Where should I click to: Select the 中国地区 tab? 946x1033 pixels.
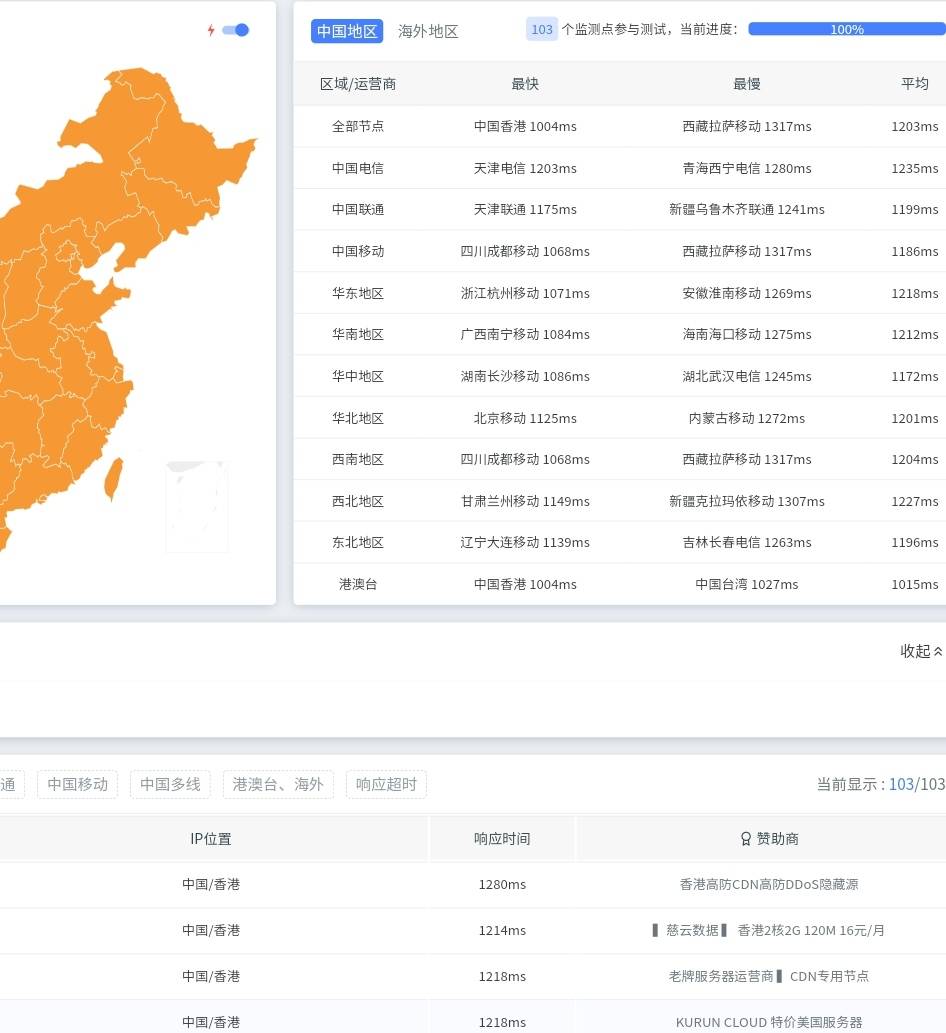[x=347, y=31]
